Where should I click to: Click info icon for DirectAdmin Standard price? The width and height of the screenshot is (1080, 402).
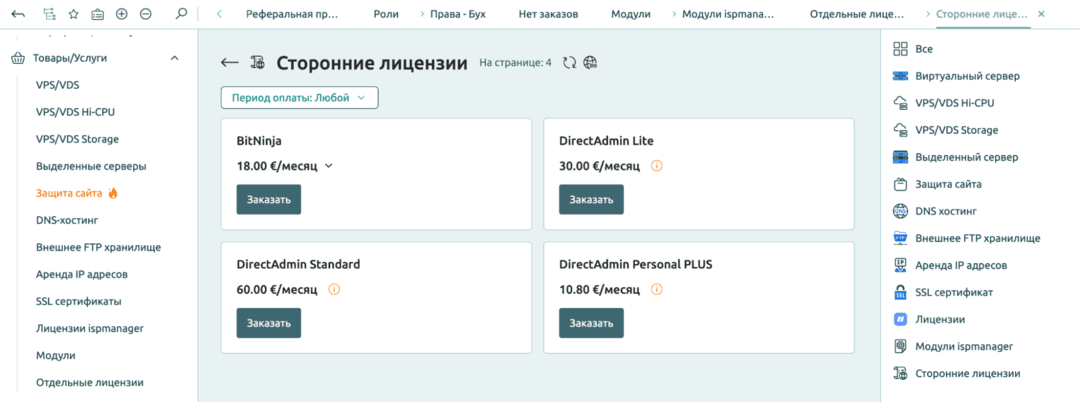(x=334, y=289)
